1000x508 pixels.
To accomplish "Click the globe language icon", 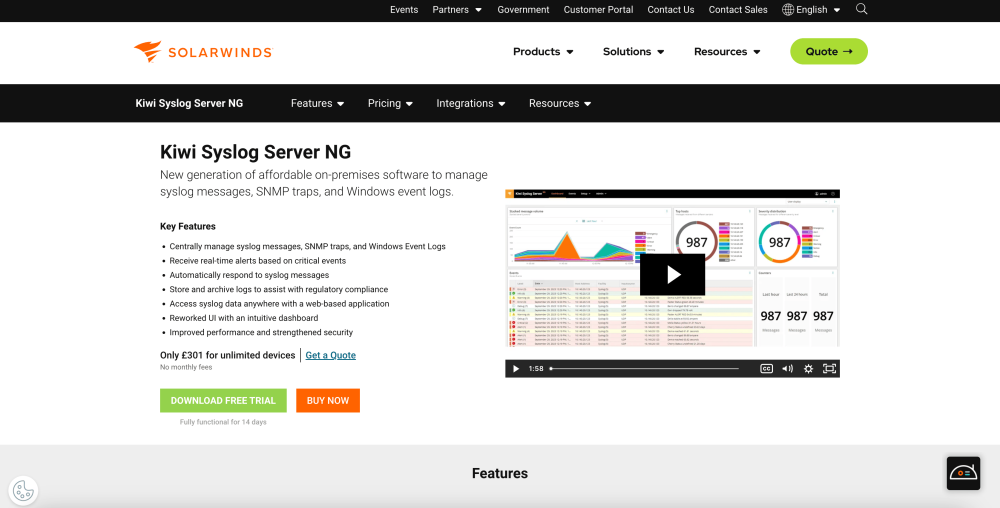I will point(788,10).
